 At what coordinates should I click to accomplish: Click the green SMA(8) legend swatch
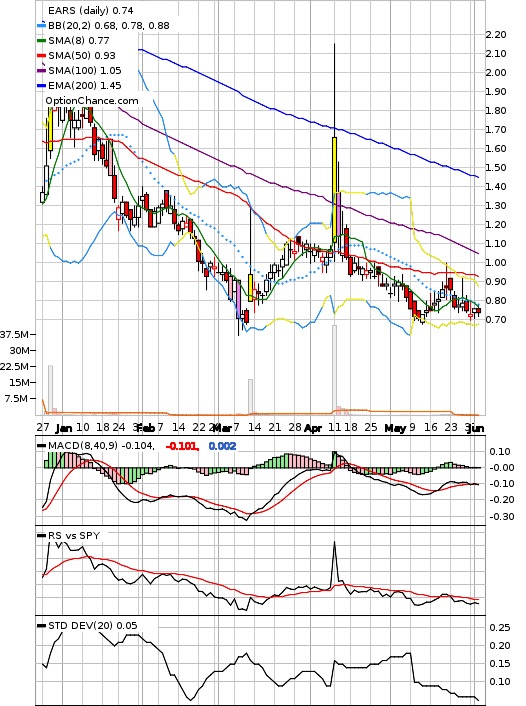[41, 41]
